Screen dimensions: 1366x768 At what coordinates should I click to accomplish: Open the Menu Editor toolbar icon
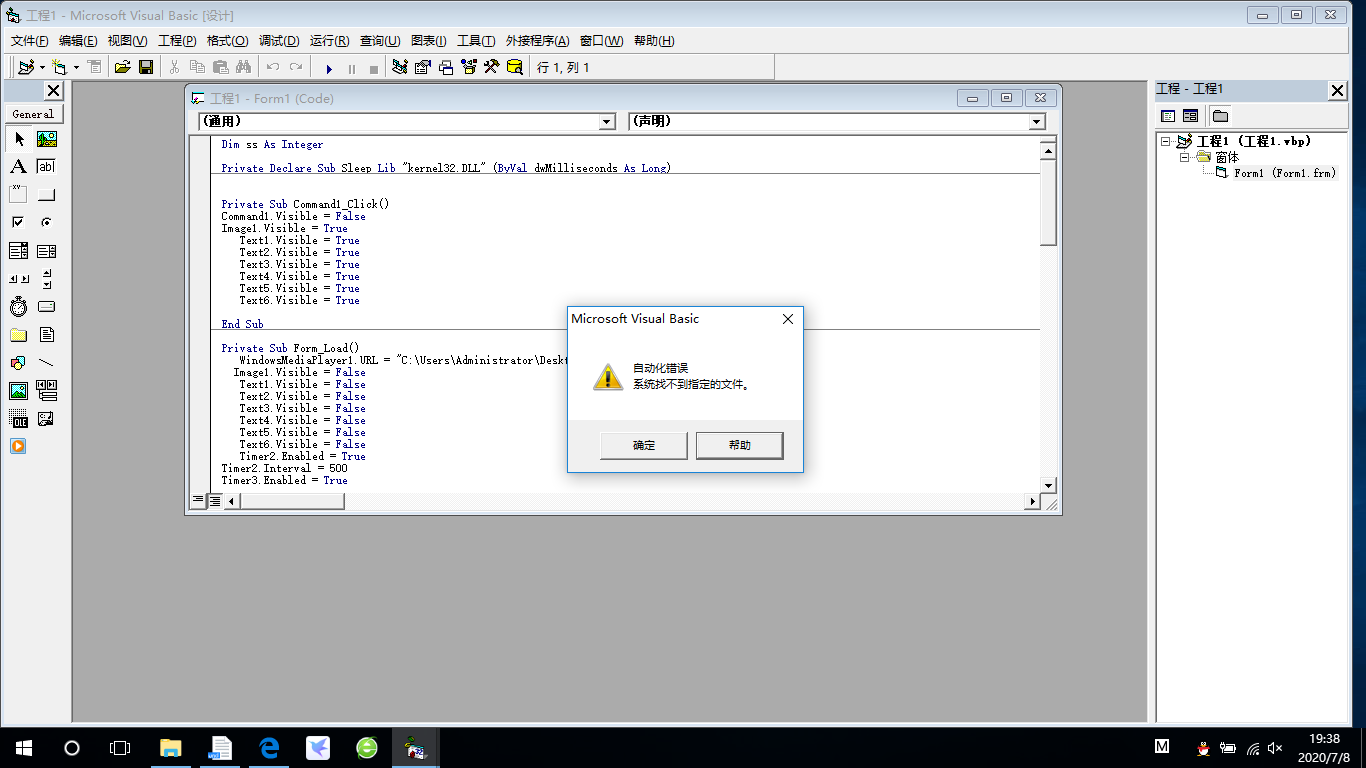coord(94,67)
